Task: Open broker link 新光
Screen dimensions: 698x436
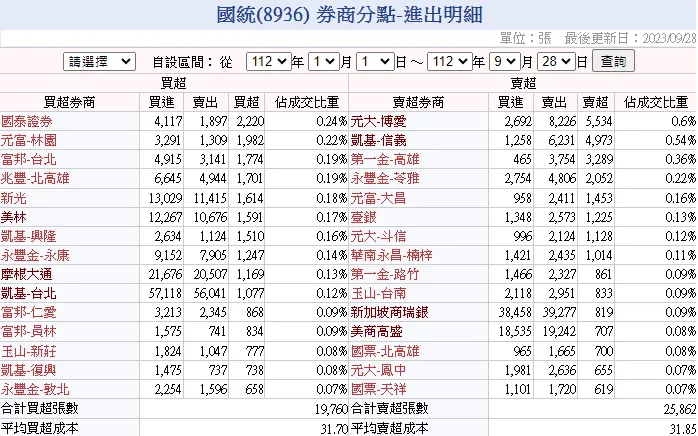Action: pyautogui.click(x=14, y=198)
